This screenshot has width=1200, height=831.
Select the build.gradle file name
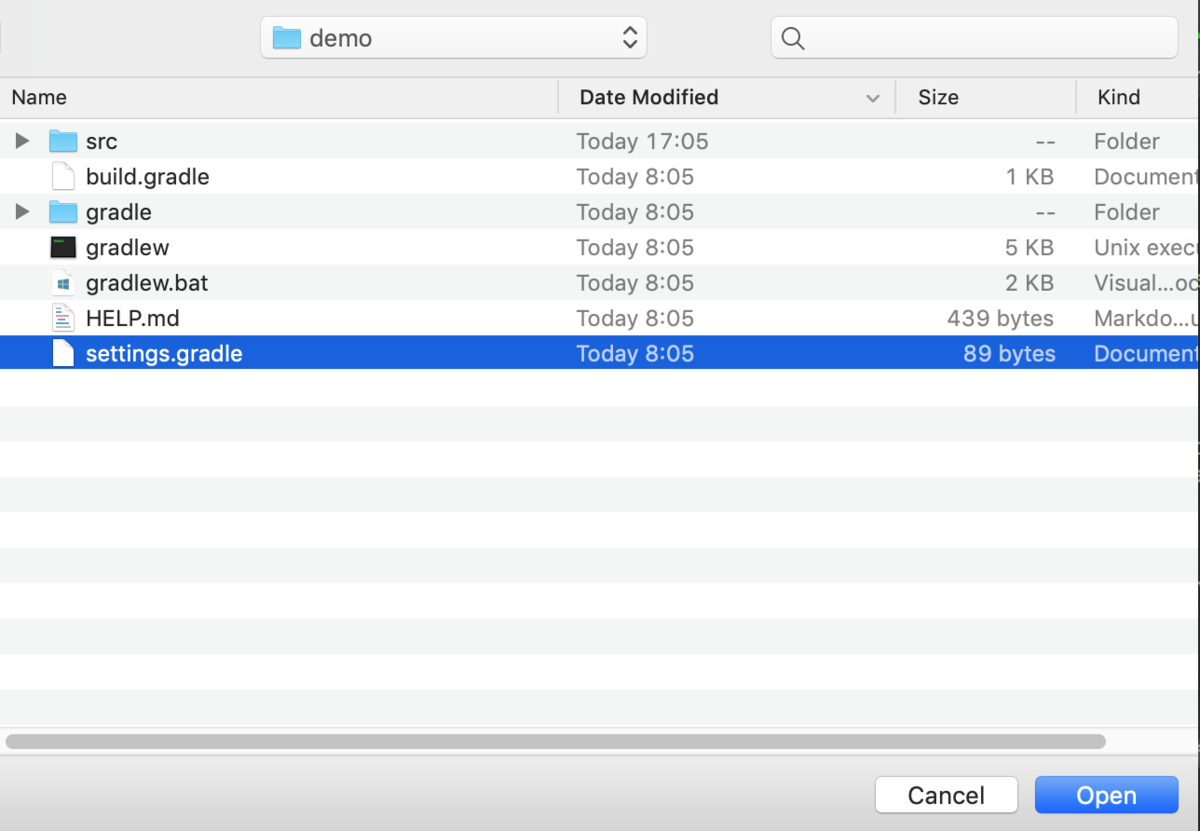(x=148, y=177)
